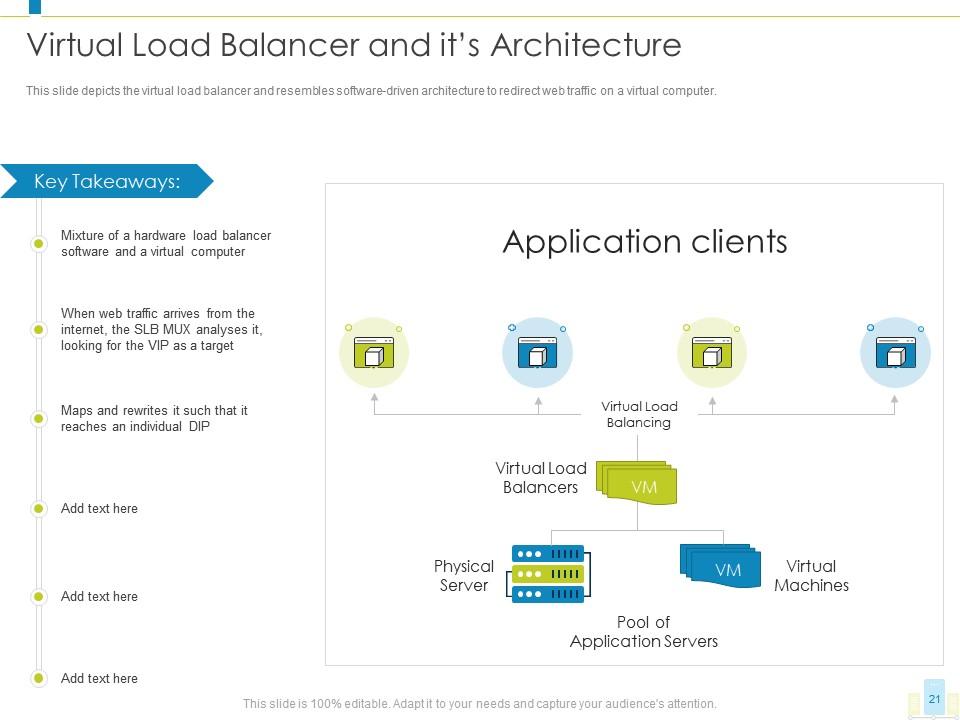The height and width of the screenshot is (720, 960).
Task: Select the 'Virtual Load Balancers' text label
Action: pyautogui.click(x=541, y=478)
